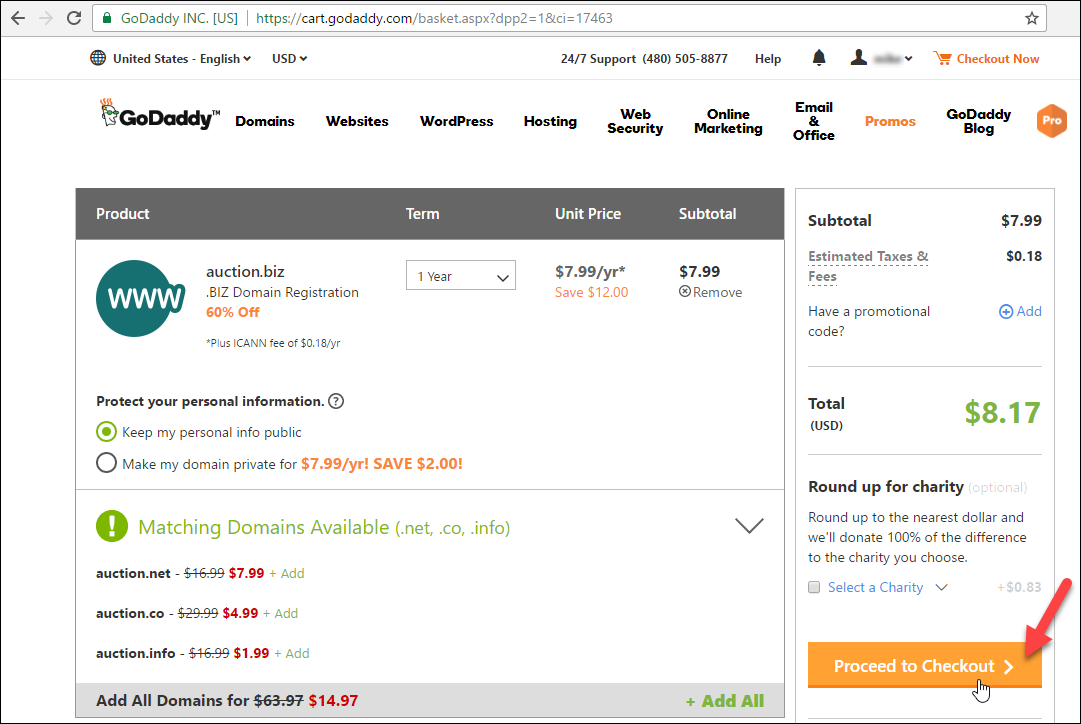Click the shopping cart icon
Viewport: 1081px width, 724px height.
[942, 59]
